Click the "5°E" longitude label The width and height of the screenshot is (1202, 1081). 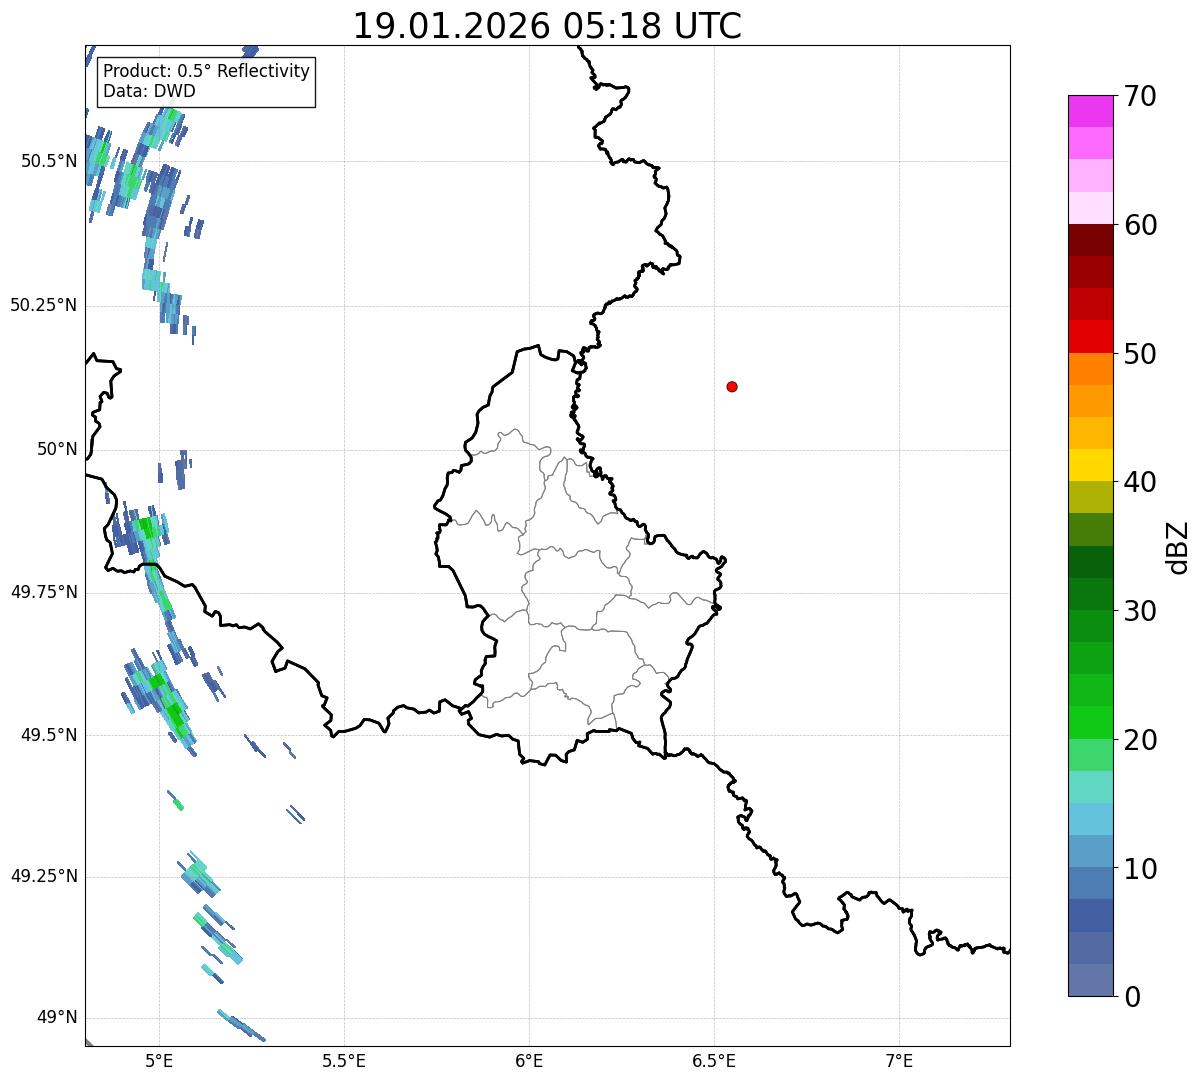(x=159, y=1061)
